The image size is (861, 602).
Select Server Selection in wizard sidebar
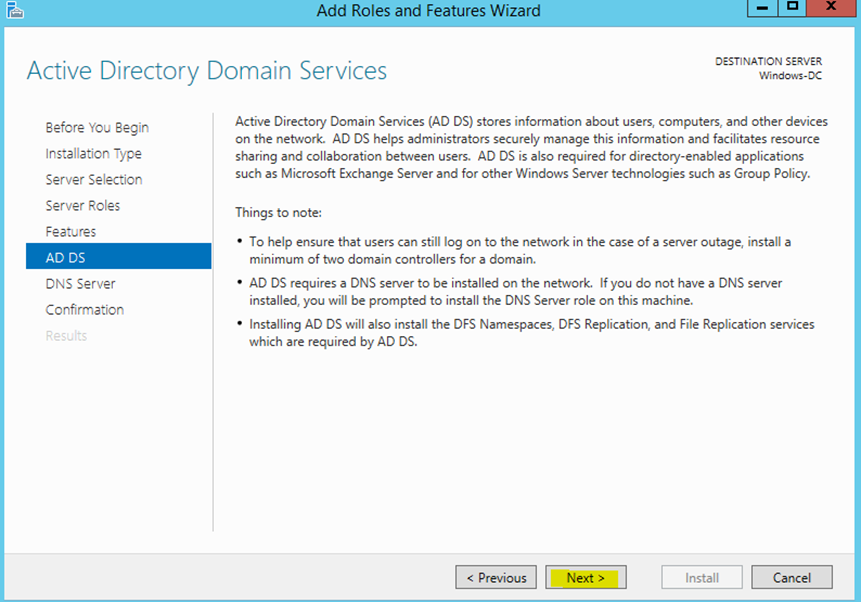coord(93,180)
